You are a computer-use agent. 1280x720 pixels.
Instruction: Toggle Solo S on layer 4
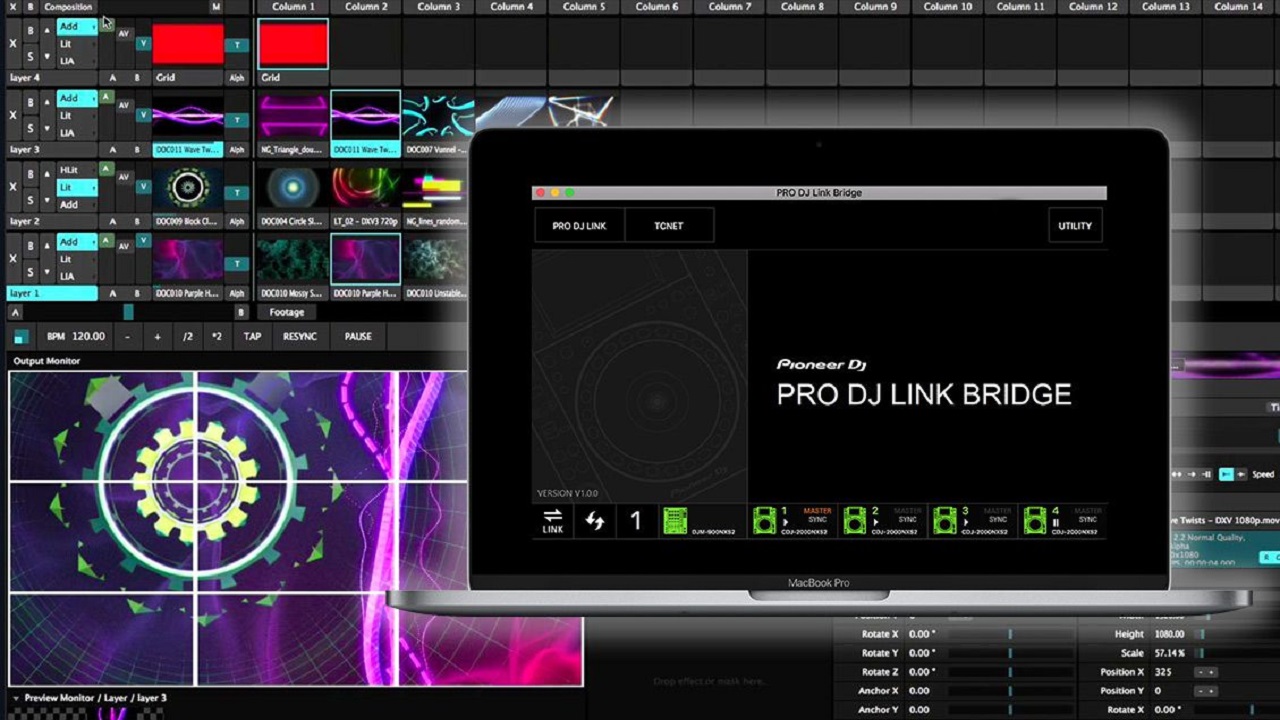pos(31,56)
